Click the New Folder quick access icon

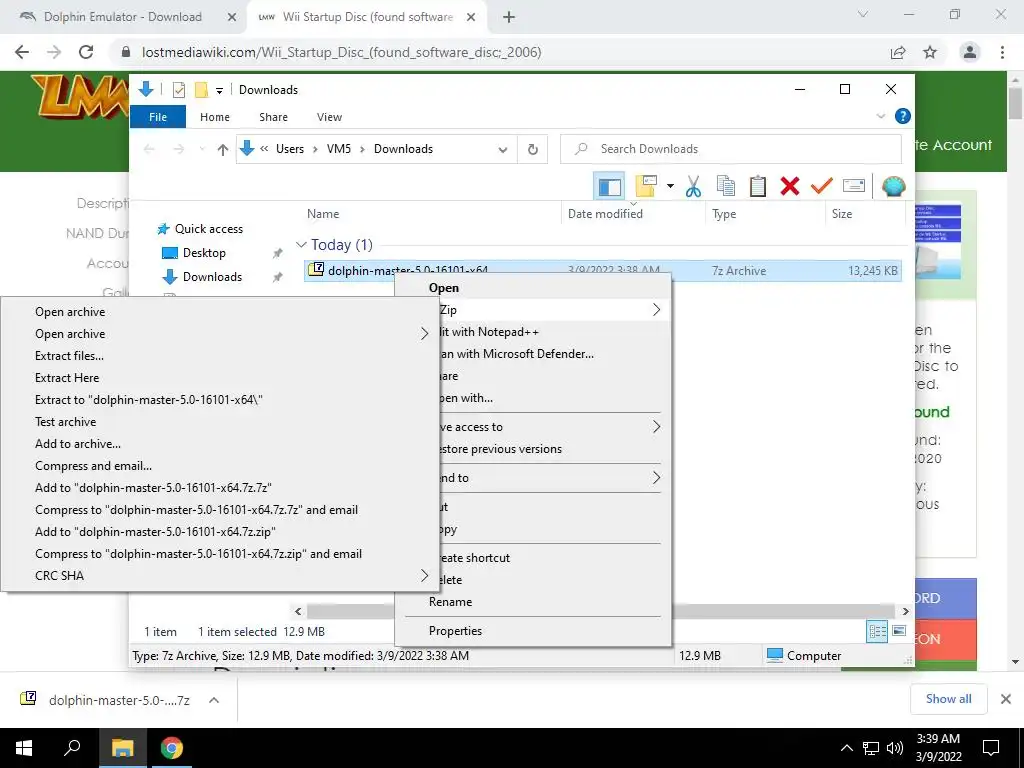click(x=201, y=90)
